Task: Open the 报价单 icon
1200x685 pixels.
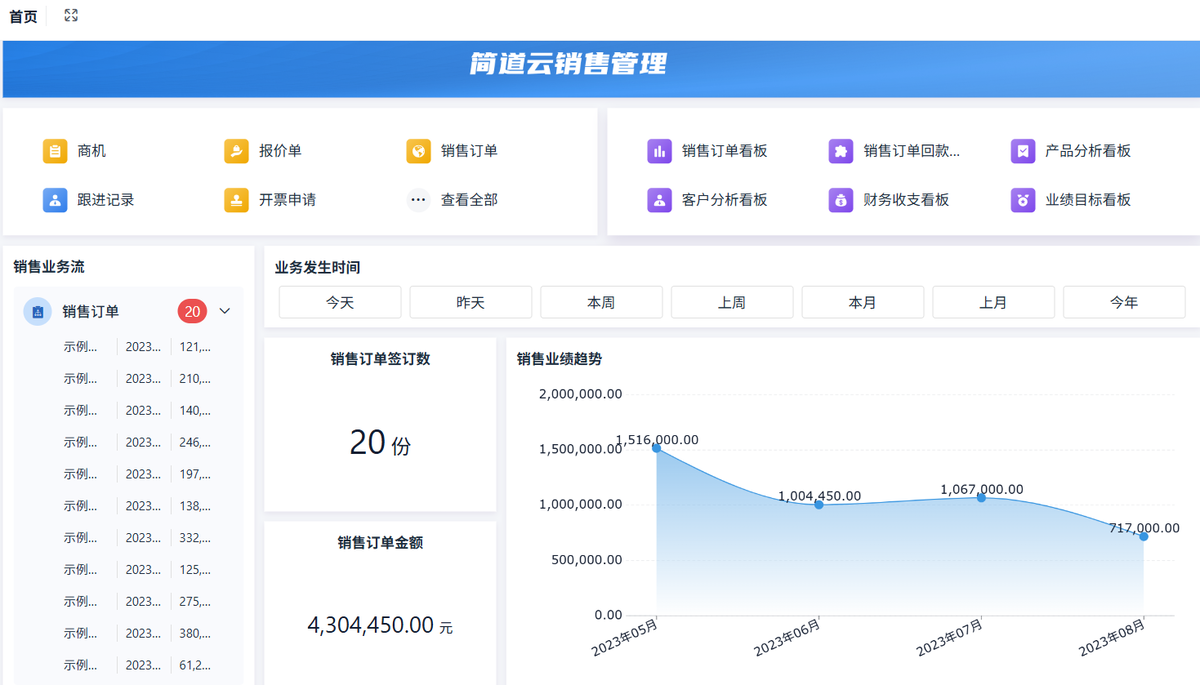Action: tap(236, 151)
